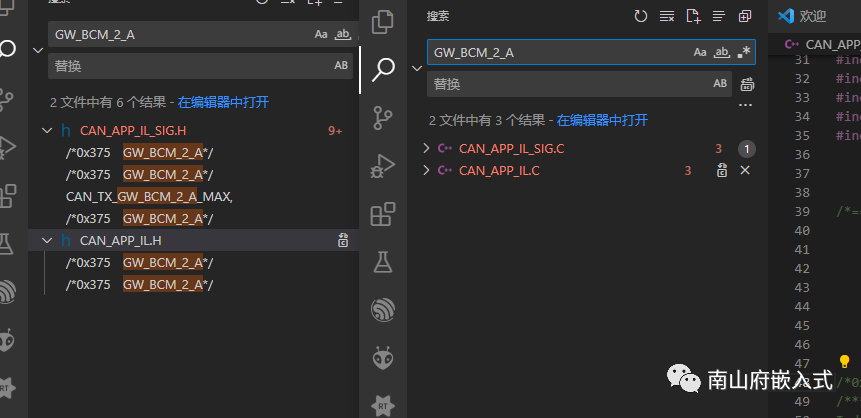Dismiss the CAN_APP_IL.C result with X
The width and height of the screenshot is (861, 418).
click(744, 171)
